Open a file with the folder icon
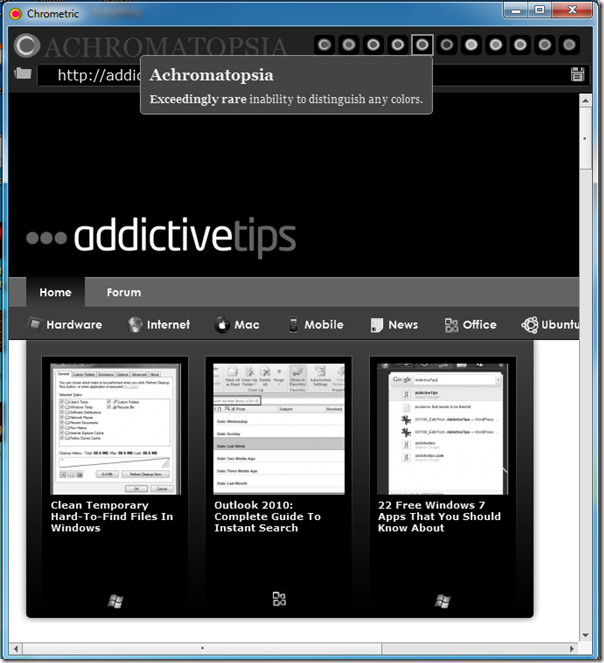Viewport: 604px width, 663px height. [x=23, y=73]
